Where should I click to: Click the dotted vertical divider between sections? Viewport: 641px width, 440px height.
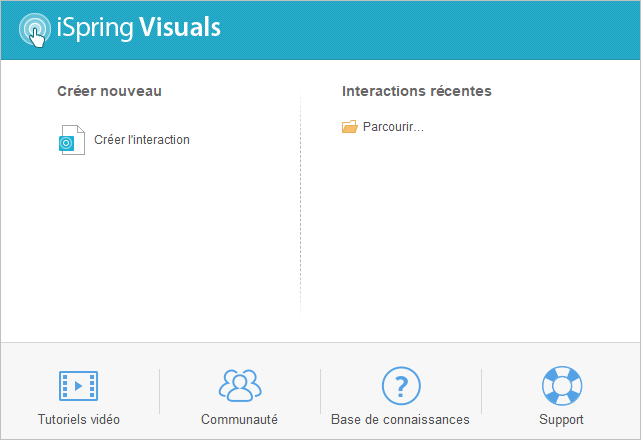point(300,200)
